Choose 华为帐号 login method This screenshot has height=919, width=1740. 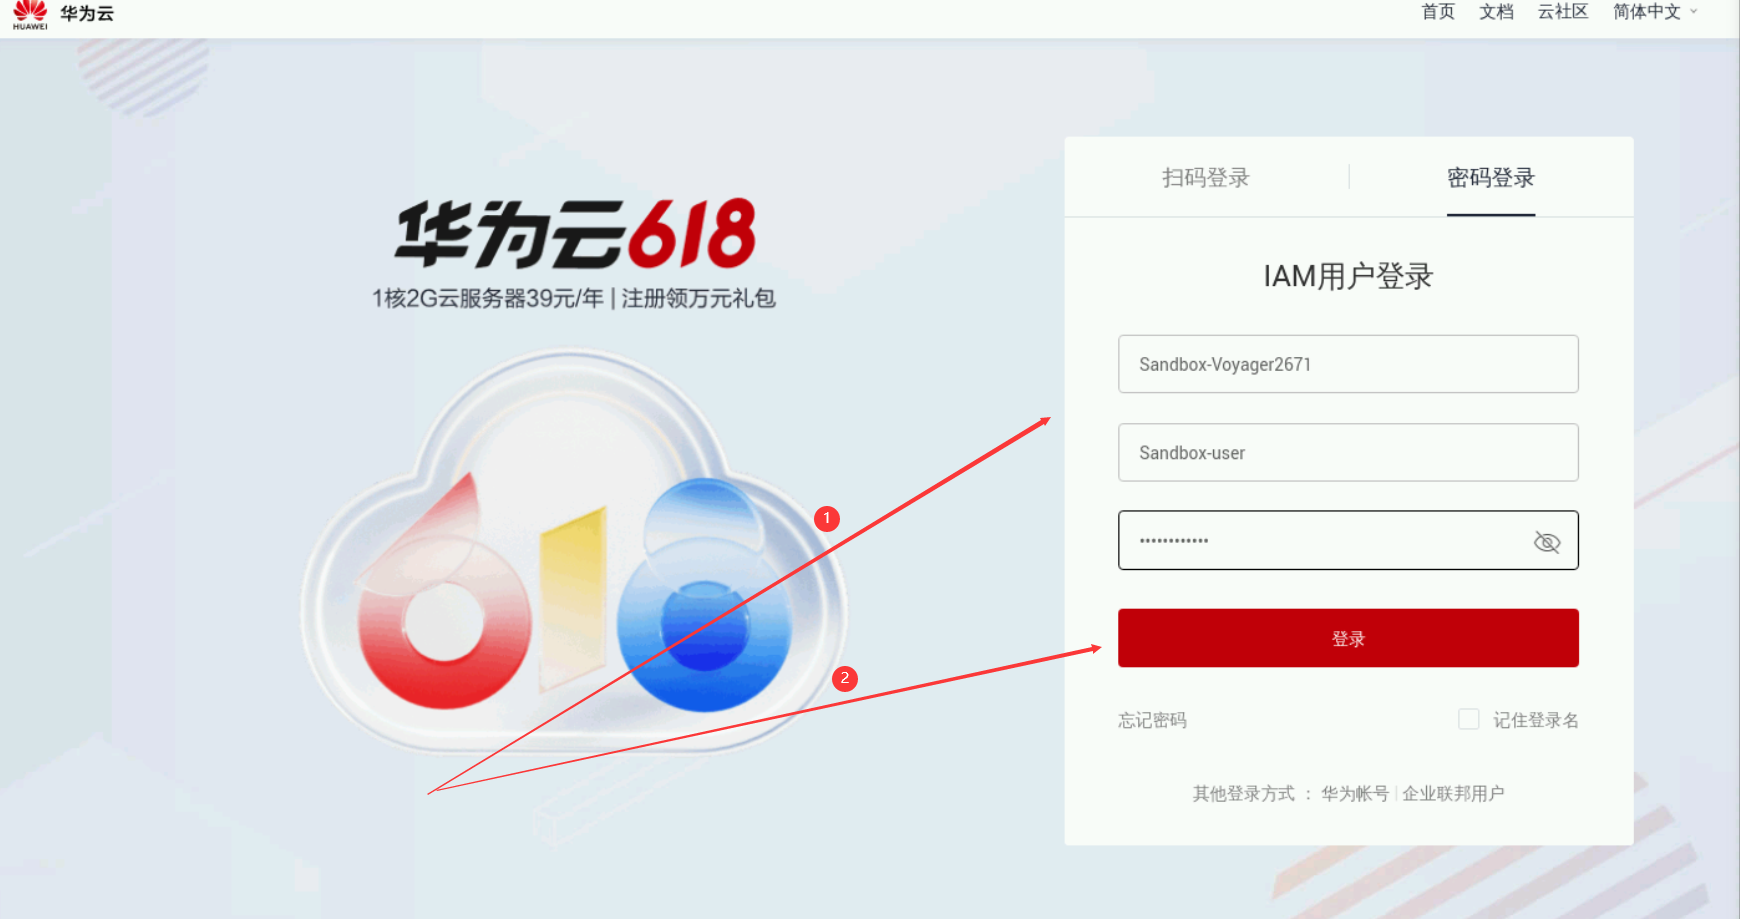click(1355, 793)
